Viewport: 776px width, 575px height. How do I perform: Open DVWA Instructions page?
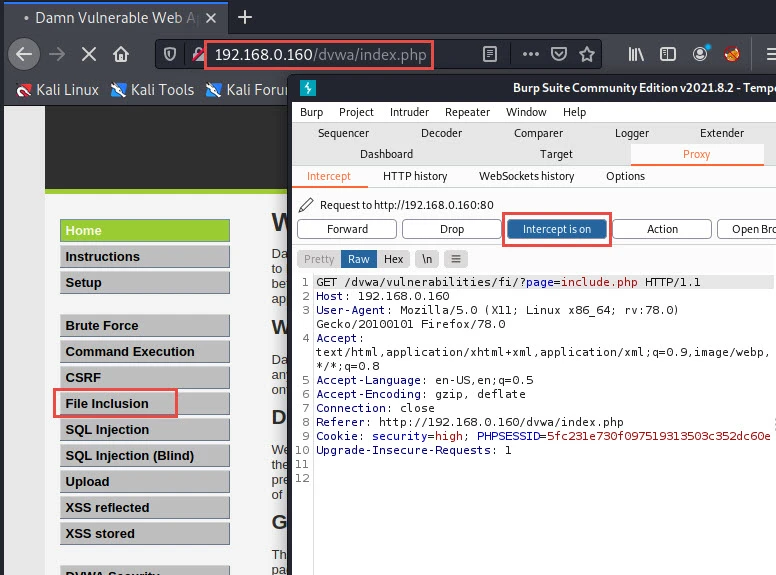tap(145, 256)
